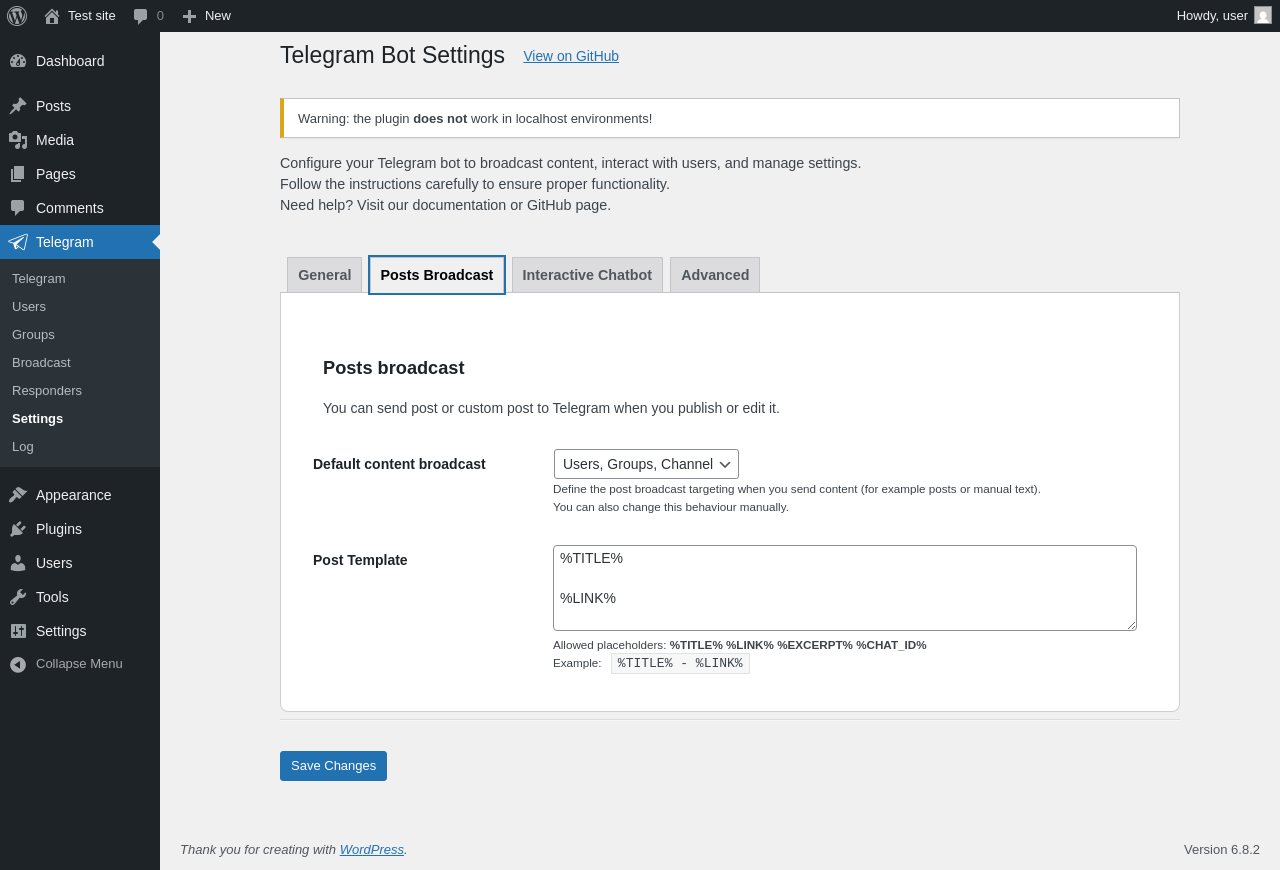Click the Users person icon
This screenshot has width=1280, height=870.
tap(18, 563)
